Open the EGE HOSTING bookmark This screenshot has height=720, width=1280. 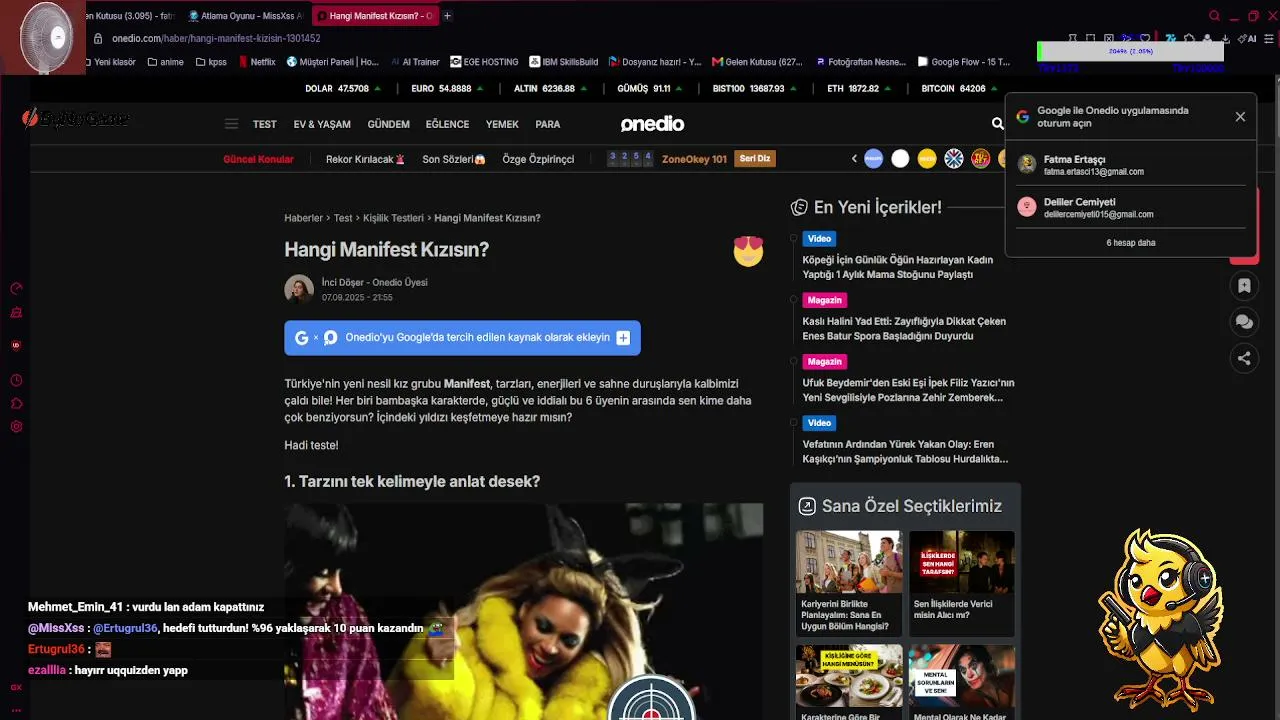[x=485, y=62]
